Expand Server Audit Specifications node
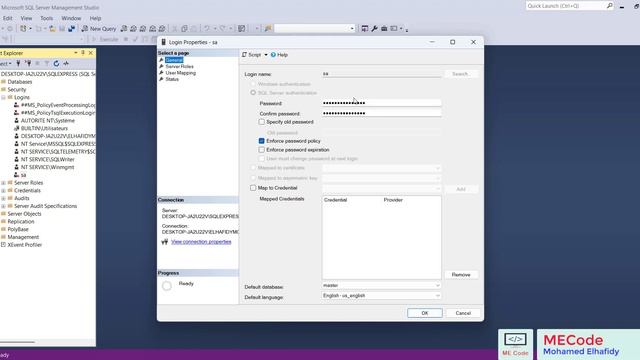 (x=3, y=206)
